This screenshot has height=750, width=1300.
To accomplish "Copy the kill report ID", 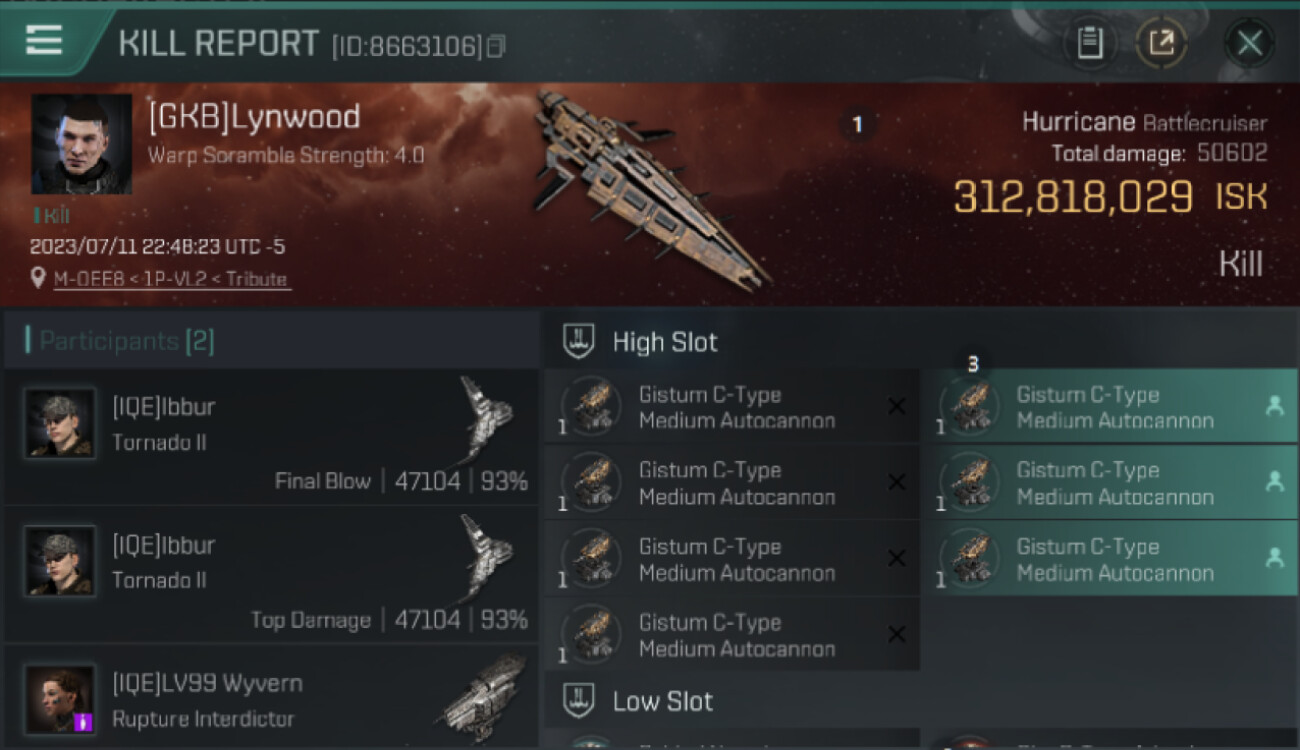I will coord(497,46).
